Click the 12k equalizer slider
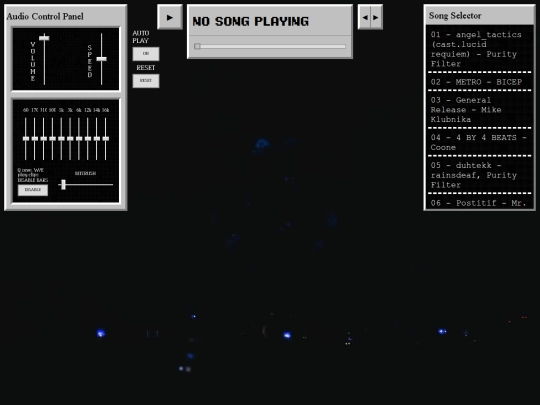The image size is (540, 405). pyautogui.click(x=88, y=139)
